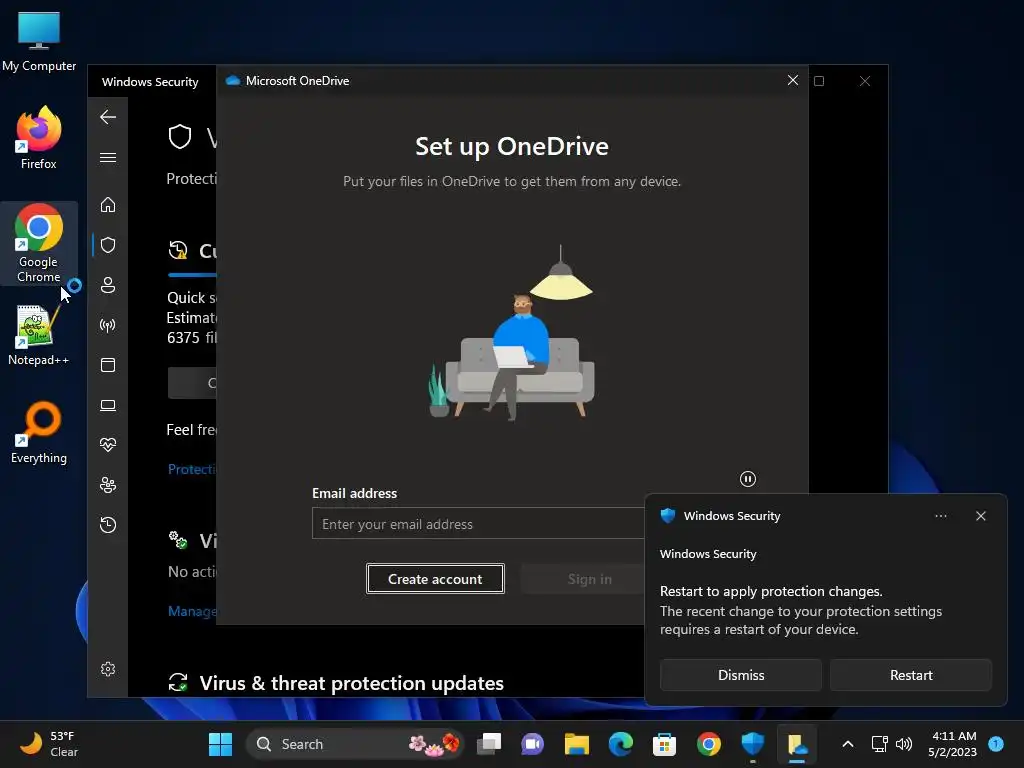The width and height of the screenshot is (1024, 768).
Task: Open Everything desktop shortcut
Action: point(39,432)
